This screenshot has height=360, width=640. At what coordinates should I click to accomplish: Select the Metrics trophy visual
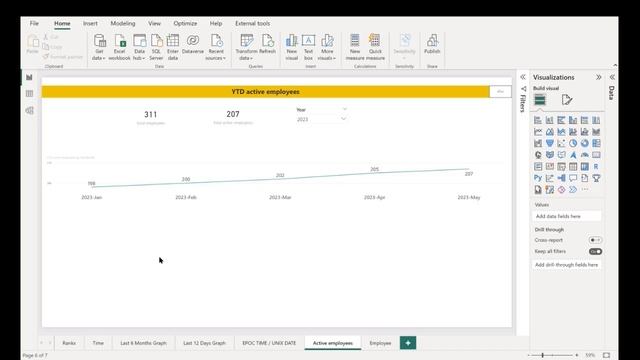(x=596, y=178)
